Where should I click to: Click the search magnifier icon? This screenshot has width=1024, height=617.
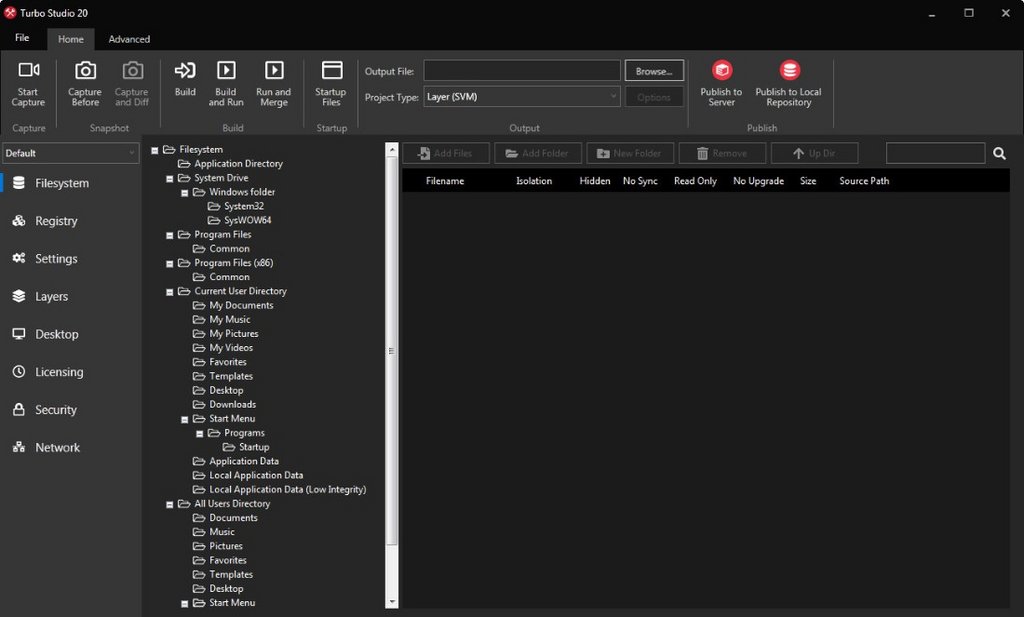[999, 153]
